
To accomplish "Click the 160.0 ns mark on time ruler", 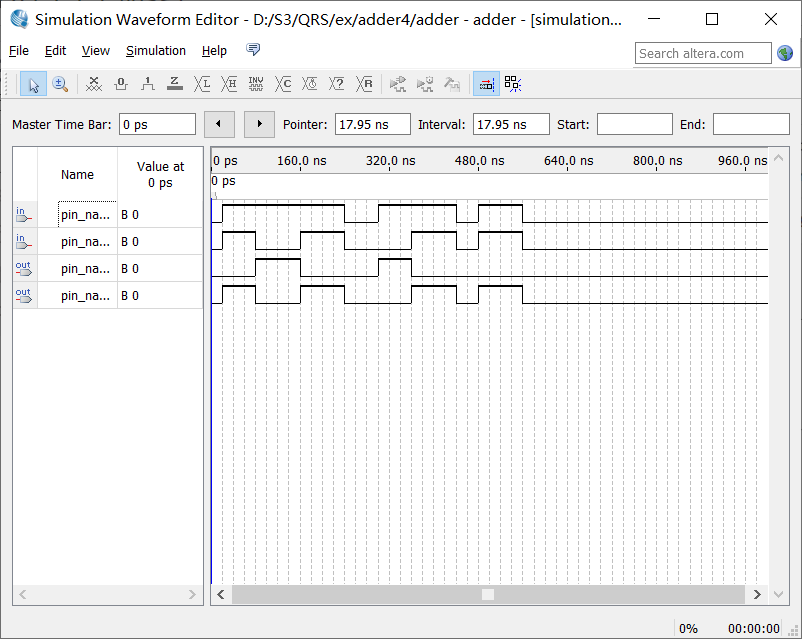I will [301, 161].
